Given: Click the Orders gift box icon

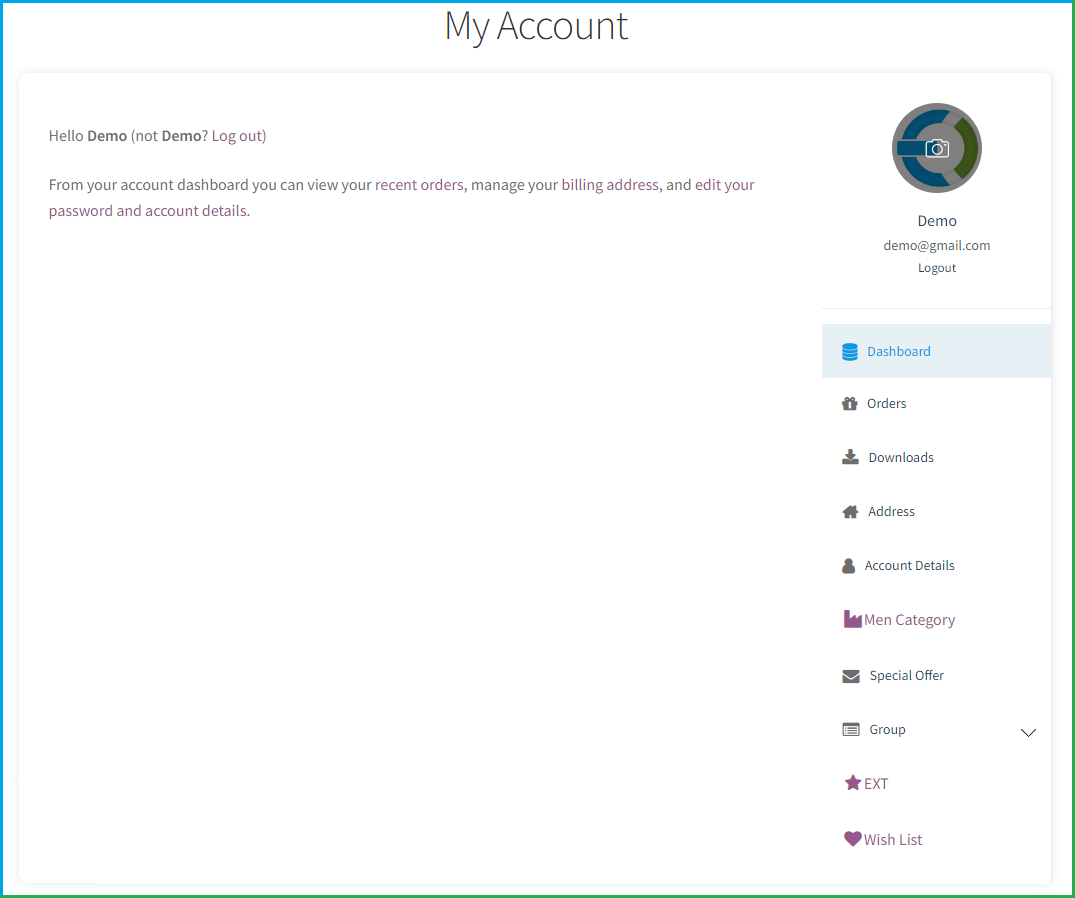Looking at the screenshot, I should click(x=849, y=402).
